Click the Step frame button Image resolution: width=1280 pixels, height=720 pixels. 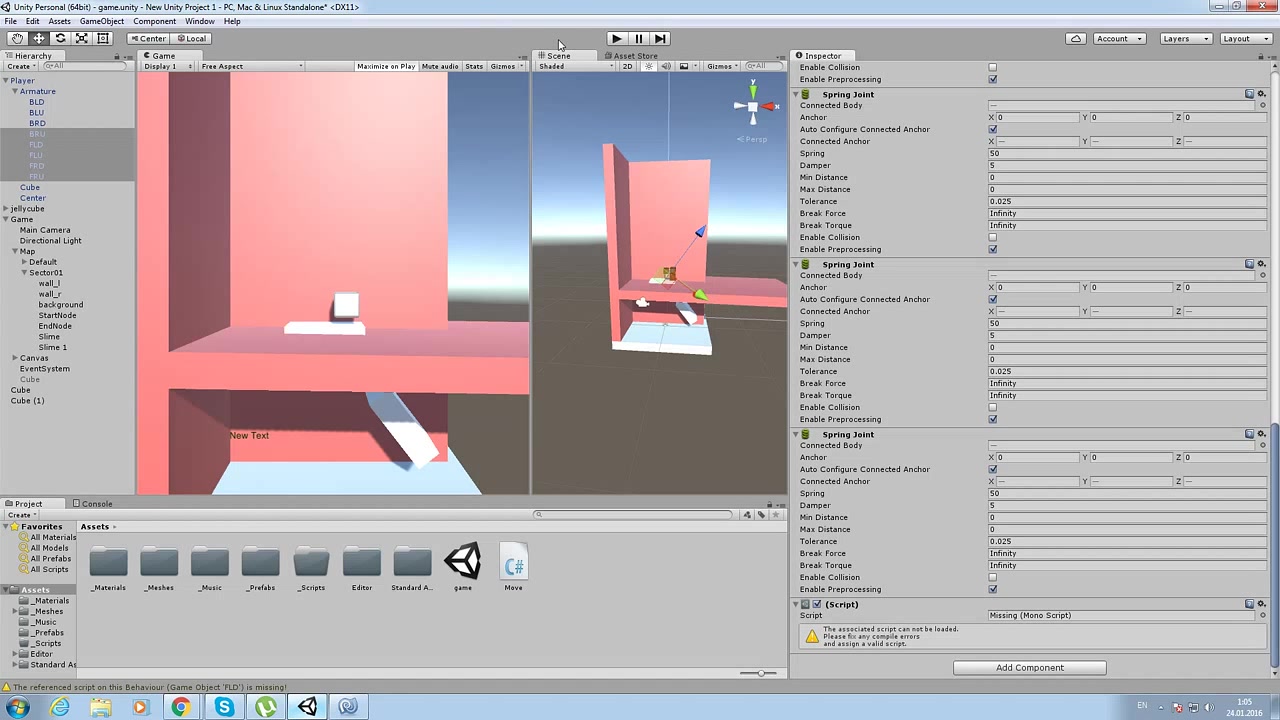660,38
